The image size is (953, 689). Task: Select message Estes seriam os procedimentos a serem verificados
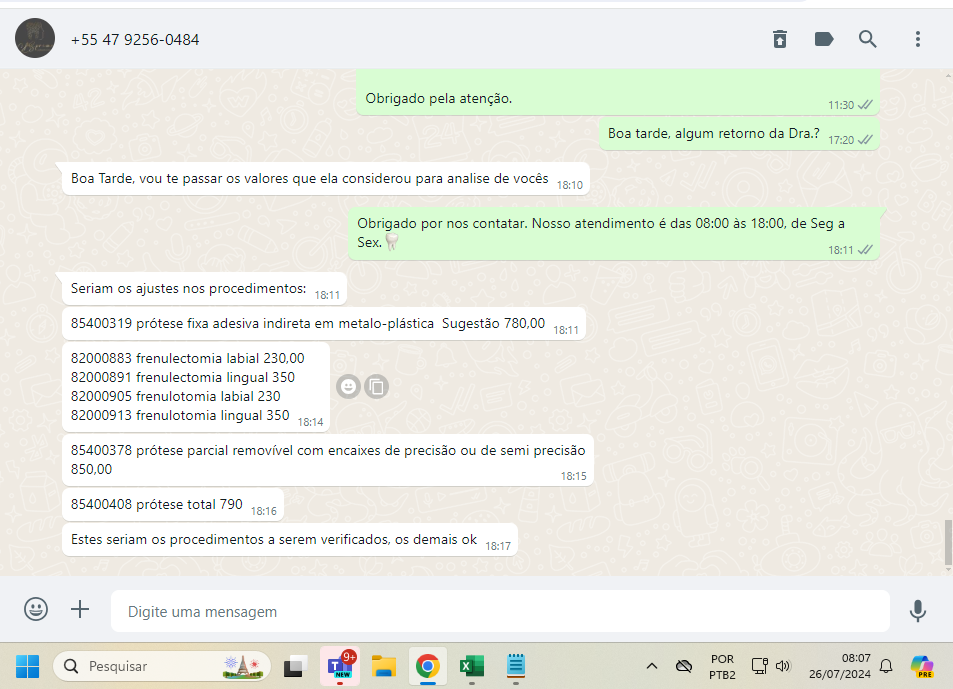(x=290, y=540)
